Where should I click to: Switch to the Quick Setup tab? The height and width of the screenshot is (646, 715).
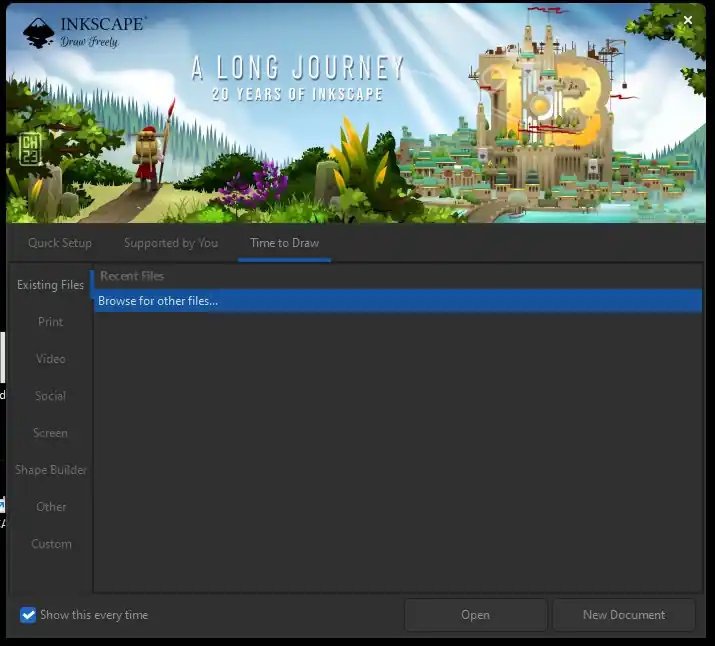point(60,243)
